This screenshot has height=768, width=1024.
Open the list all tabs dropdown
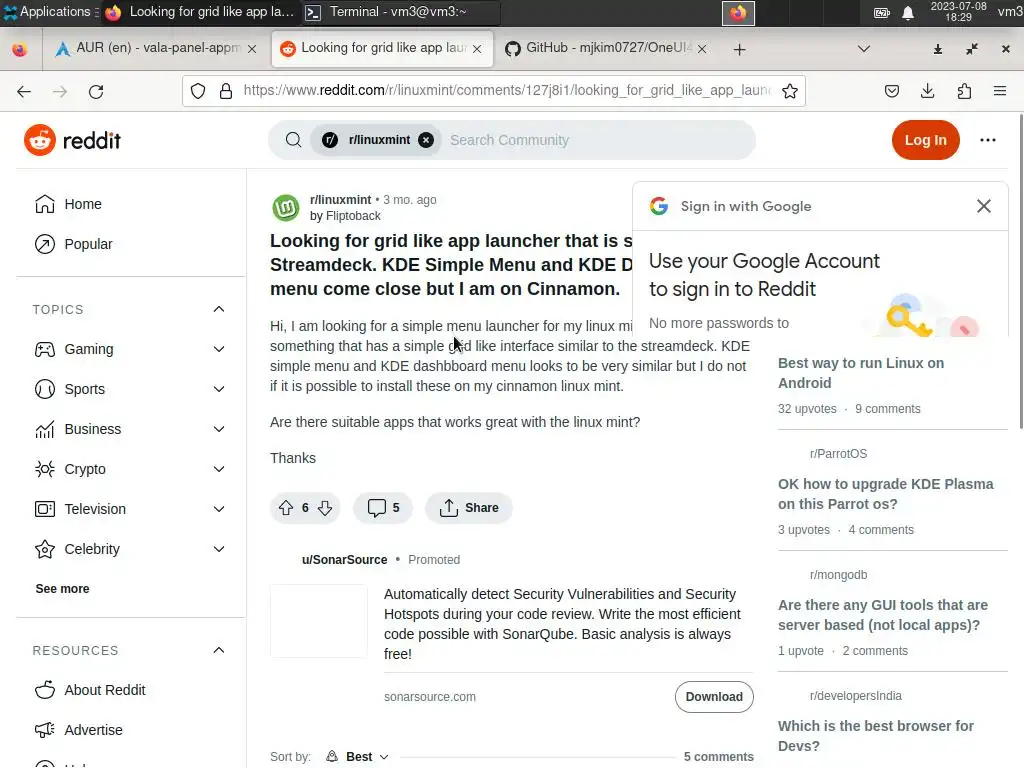pos(863,49)
